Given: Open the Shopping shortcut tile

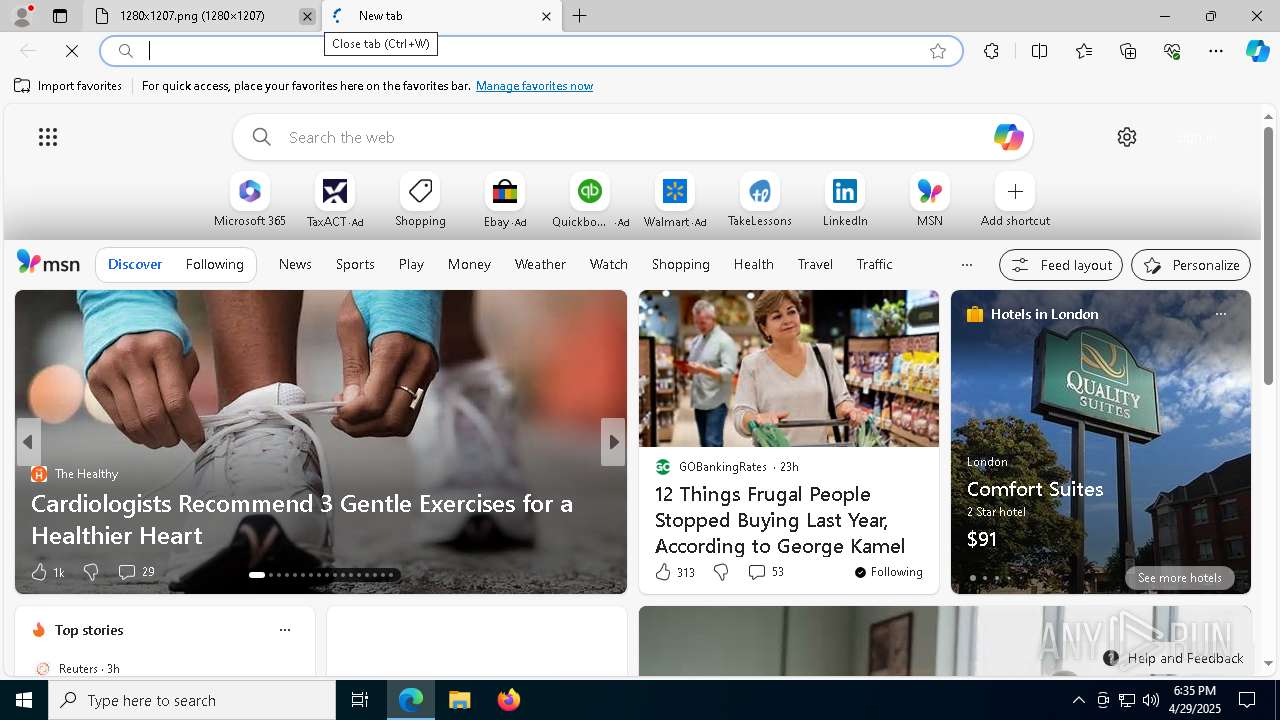Looking at the screenshot, I should [420, 201].
